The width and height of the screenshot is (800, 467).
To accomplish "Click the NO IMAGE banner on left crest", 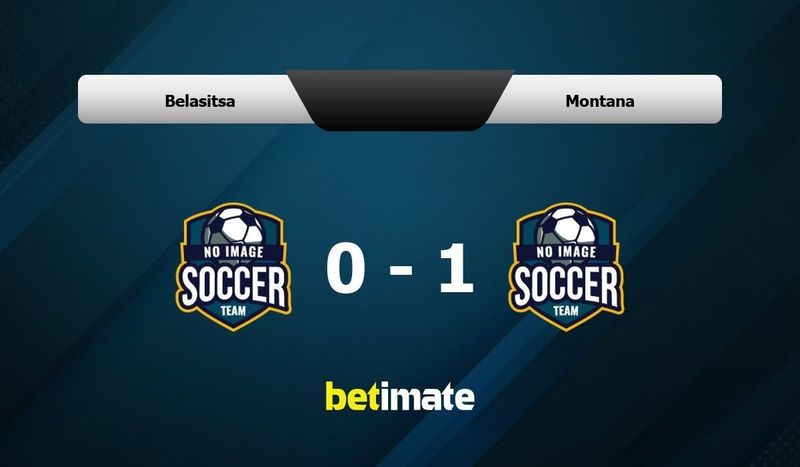I will pos(234,252).
